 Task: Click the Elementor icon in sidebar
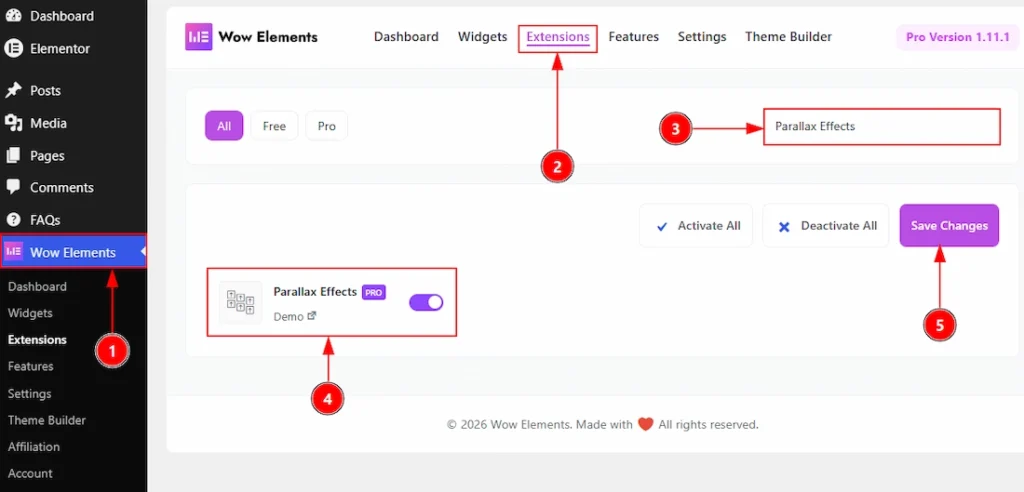(13, 48)
